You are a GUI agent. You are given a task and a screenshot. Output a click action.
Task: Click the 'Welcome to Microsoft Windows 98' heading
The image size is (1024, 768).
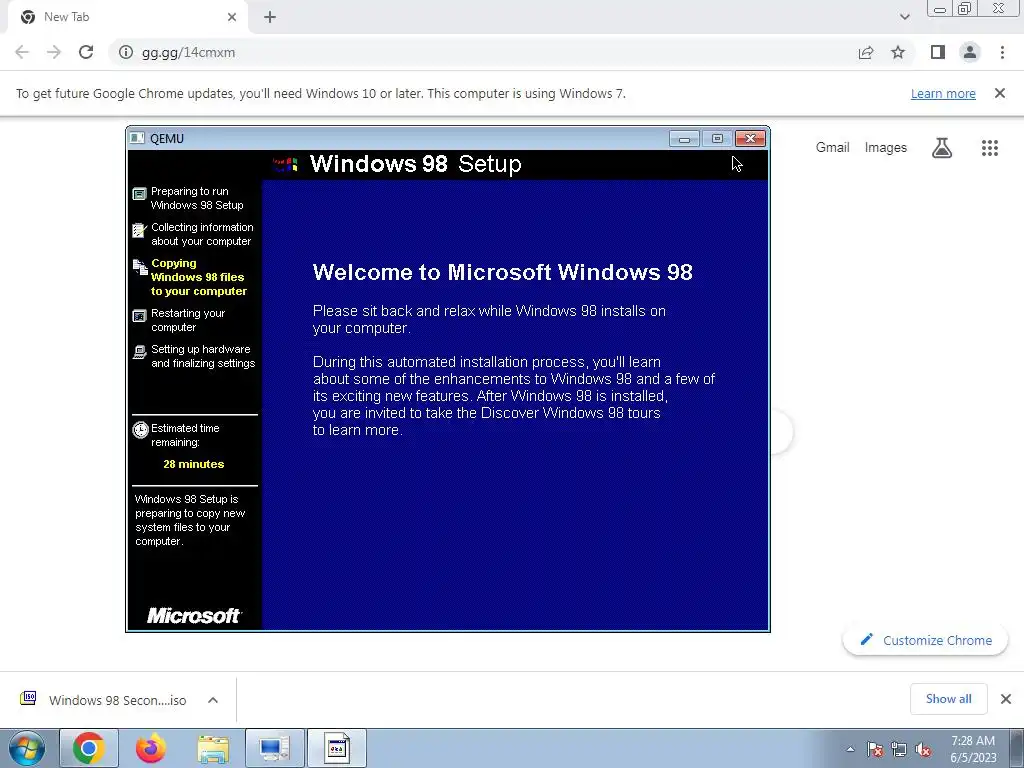tap(502, 272)
